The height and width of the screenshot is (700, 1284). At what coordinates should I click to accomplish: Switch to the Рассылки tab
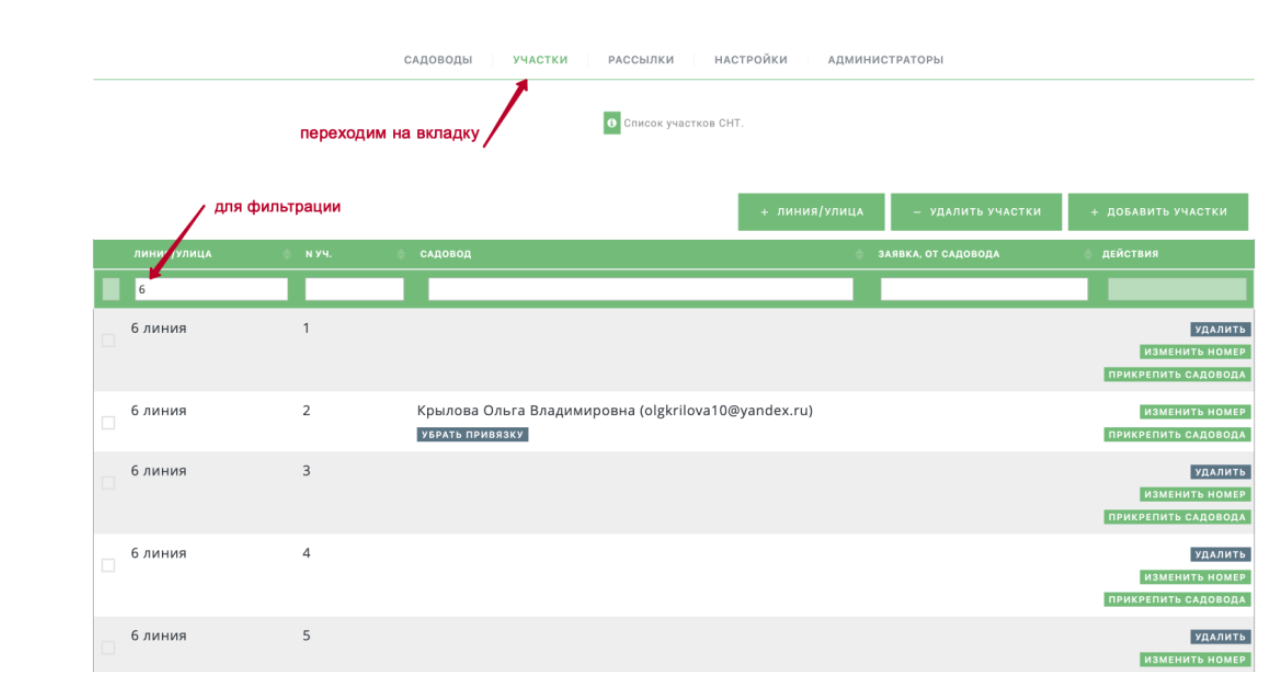(641, 60)
